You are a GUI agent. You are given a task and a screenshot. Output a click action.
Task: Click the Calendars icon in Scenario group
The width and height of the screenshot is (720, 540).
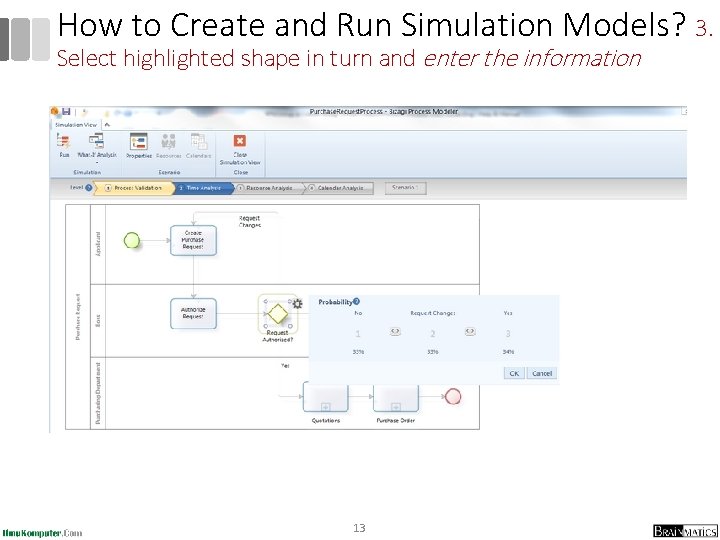(x=198, y=141)
